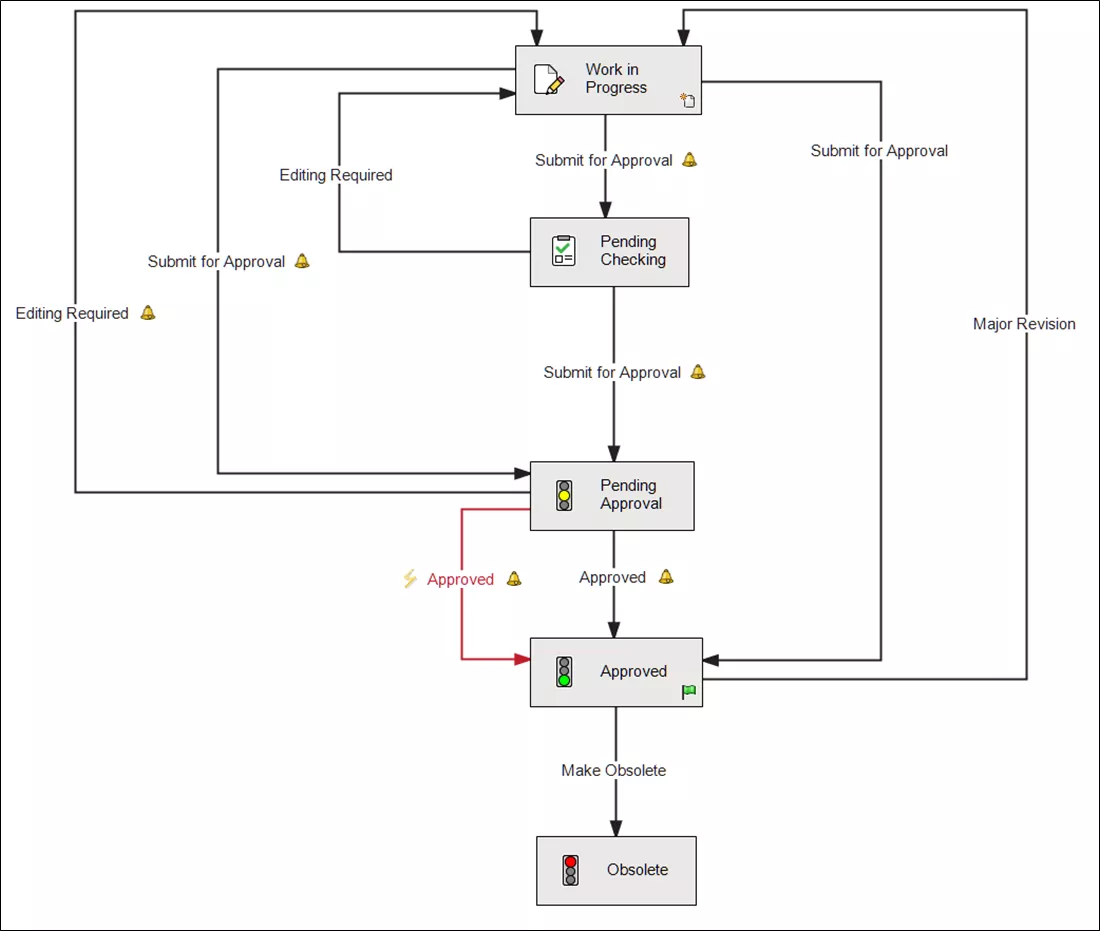The height and width of the screenshot is (931, 1100).
Task: Select the Pending Checking state name text
Action: click(632, 251)
